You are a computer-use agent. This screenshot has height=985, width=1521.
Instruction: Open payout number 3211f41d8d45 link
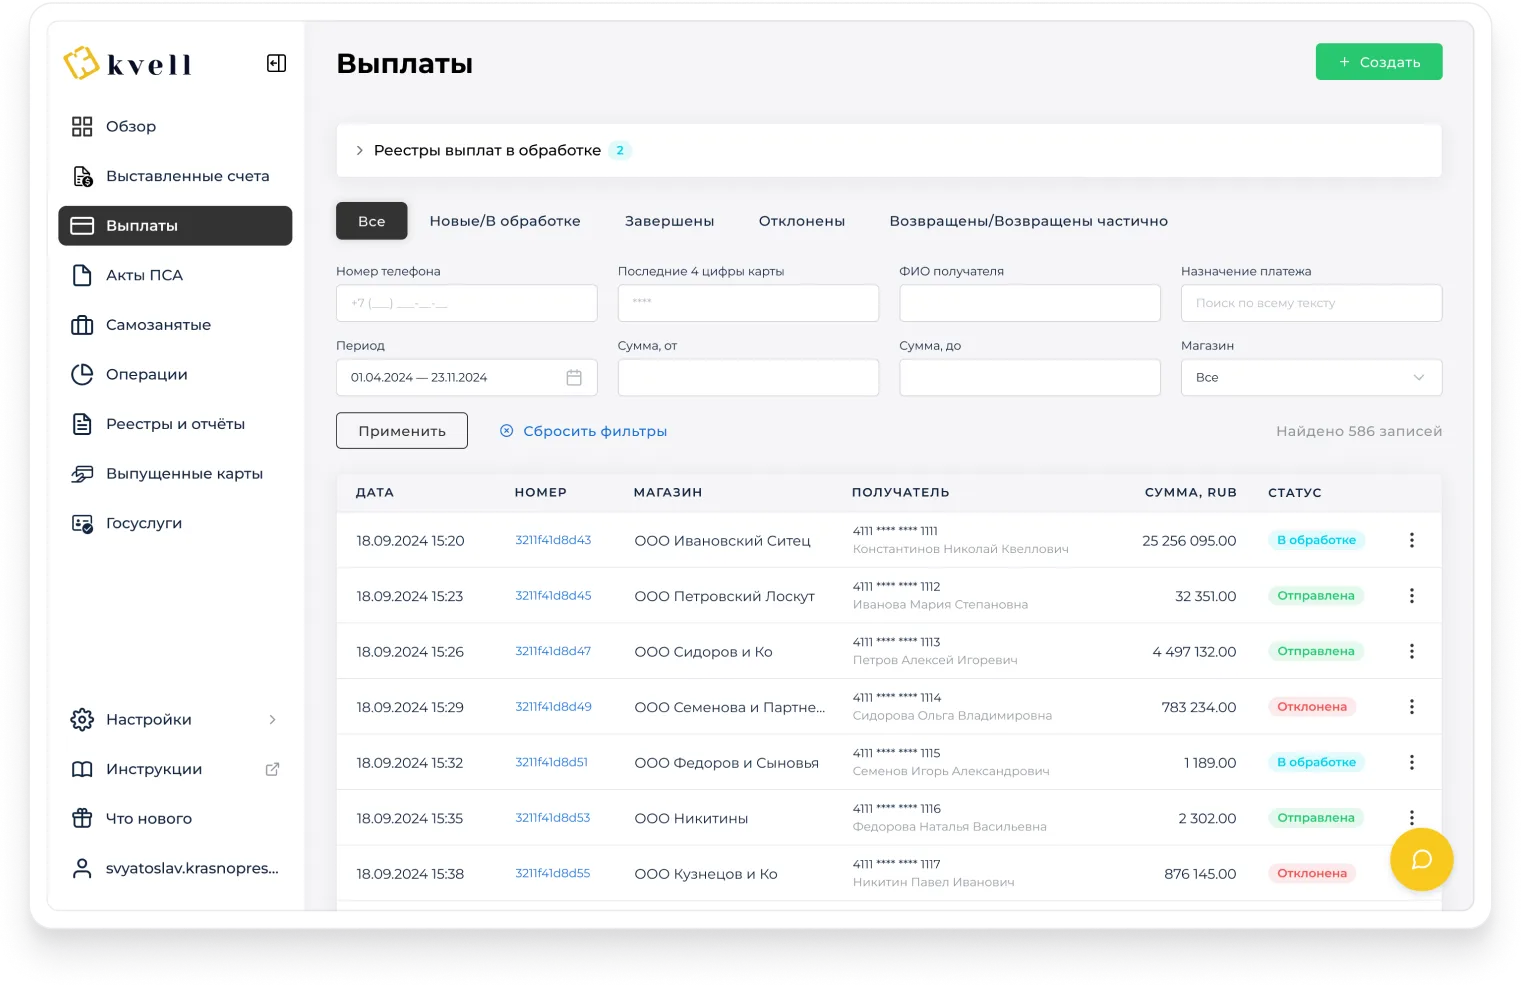(553, 596)
